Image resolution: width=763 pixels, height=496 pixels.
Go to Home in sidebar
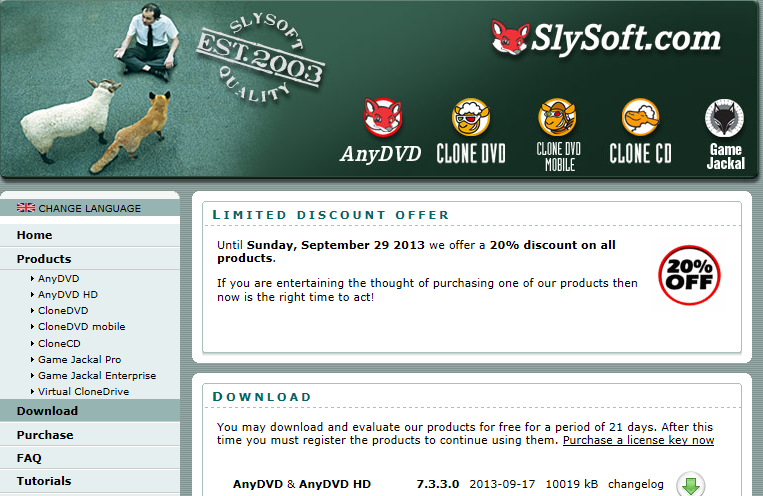(90, 235)
